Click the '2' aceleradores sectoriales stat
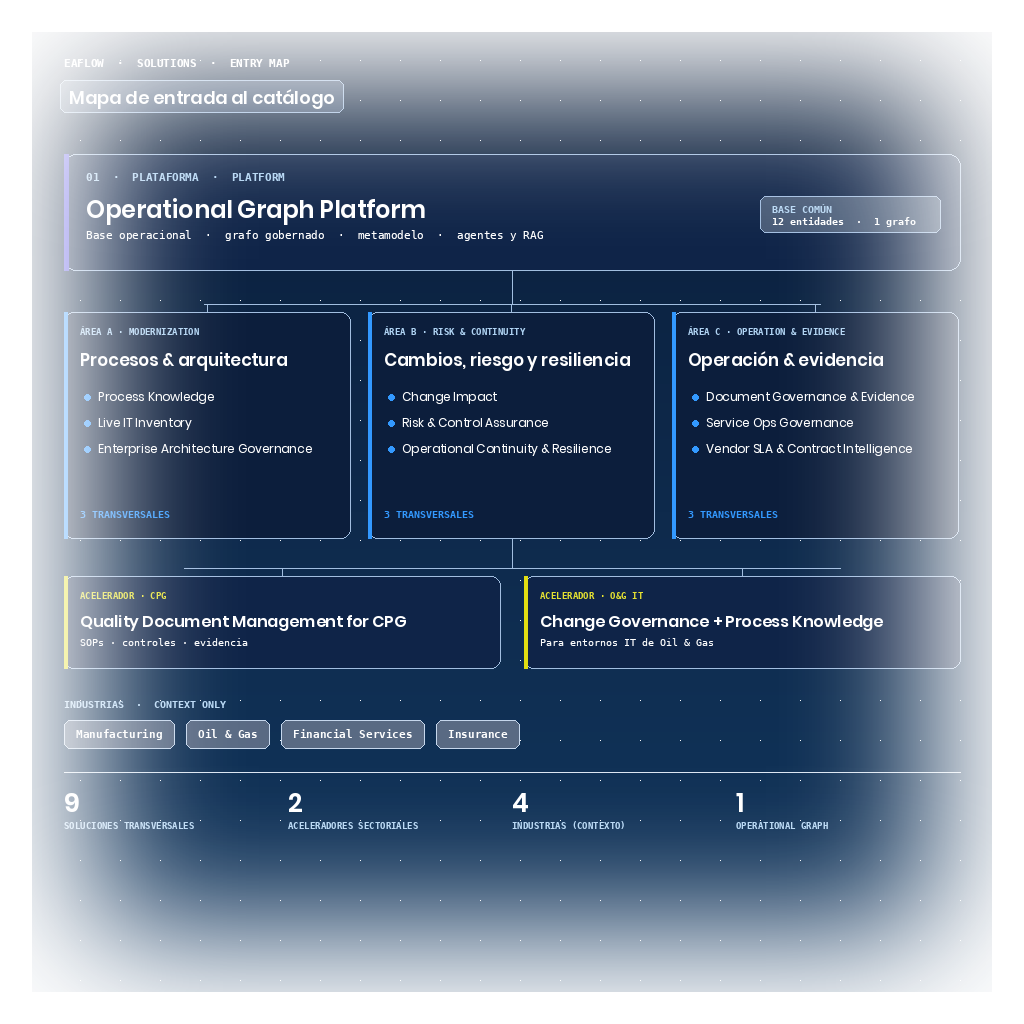The height and width of the screenshot is (1024, 1024). pos(295,803)
